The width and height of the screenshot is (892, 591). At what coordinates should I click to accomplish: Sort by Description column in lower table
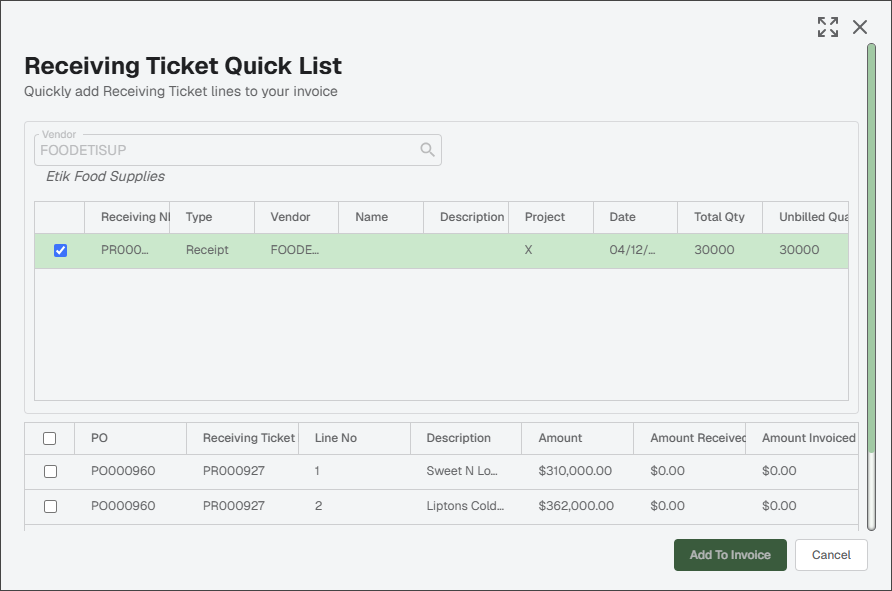click(x=466, y=438)
